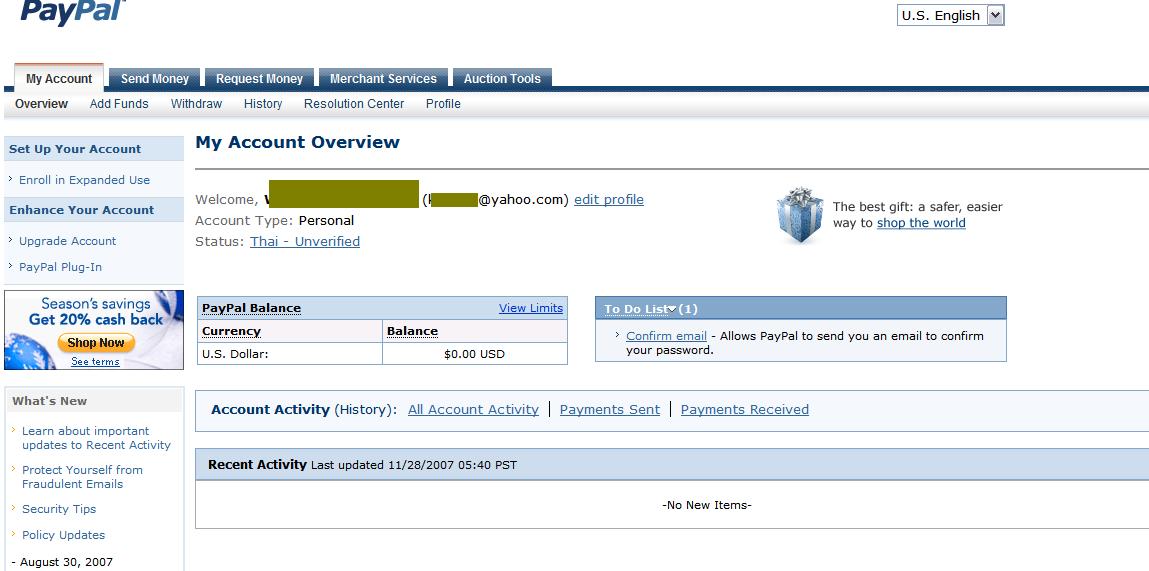Click the PayPal Balance header
The width and height of the screenshot is (1149, 571).
(x=251, y=309)
